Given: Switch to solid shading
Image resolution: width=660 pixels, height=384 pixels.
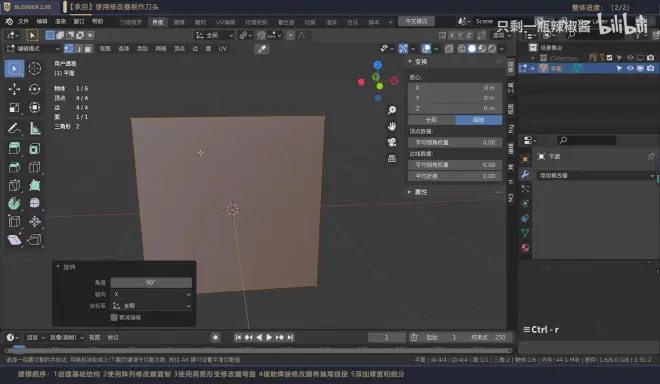Looking at the screenshot, I should click(x=472, y=49).
